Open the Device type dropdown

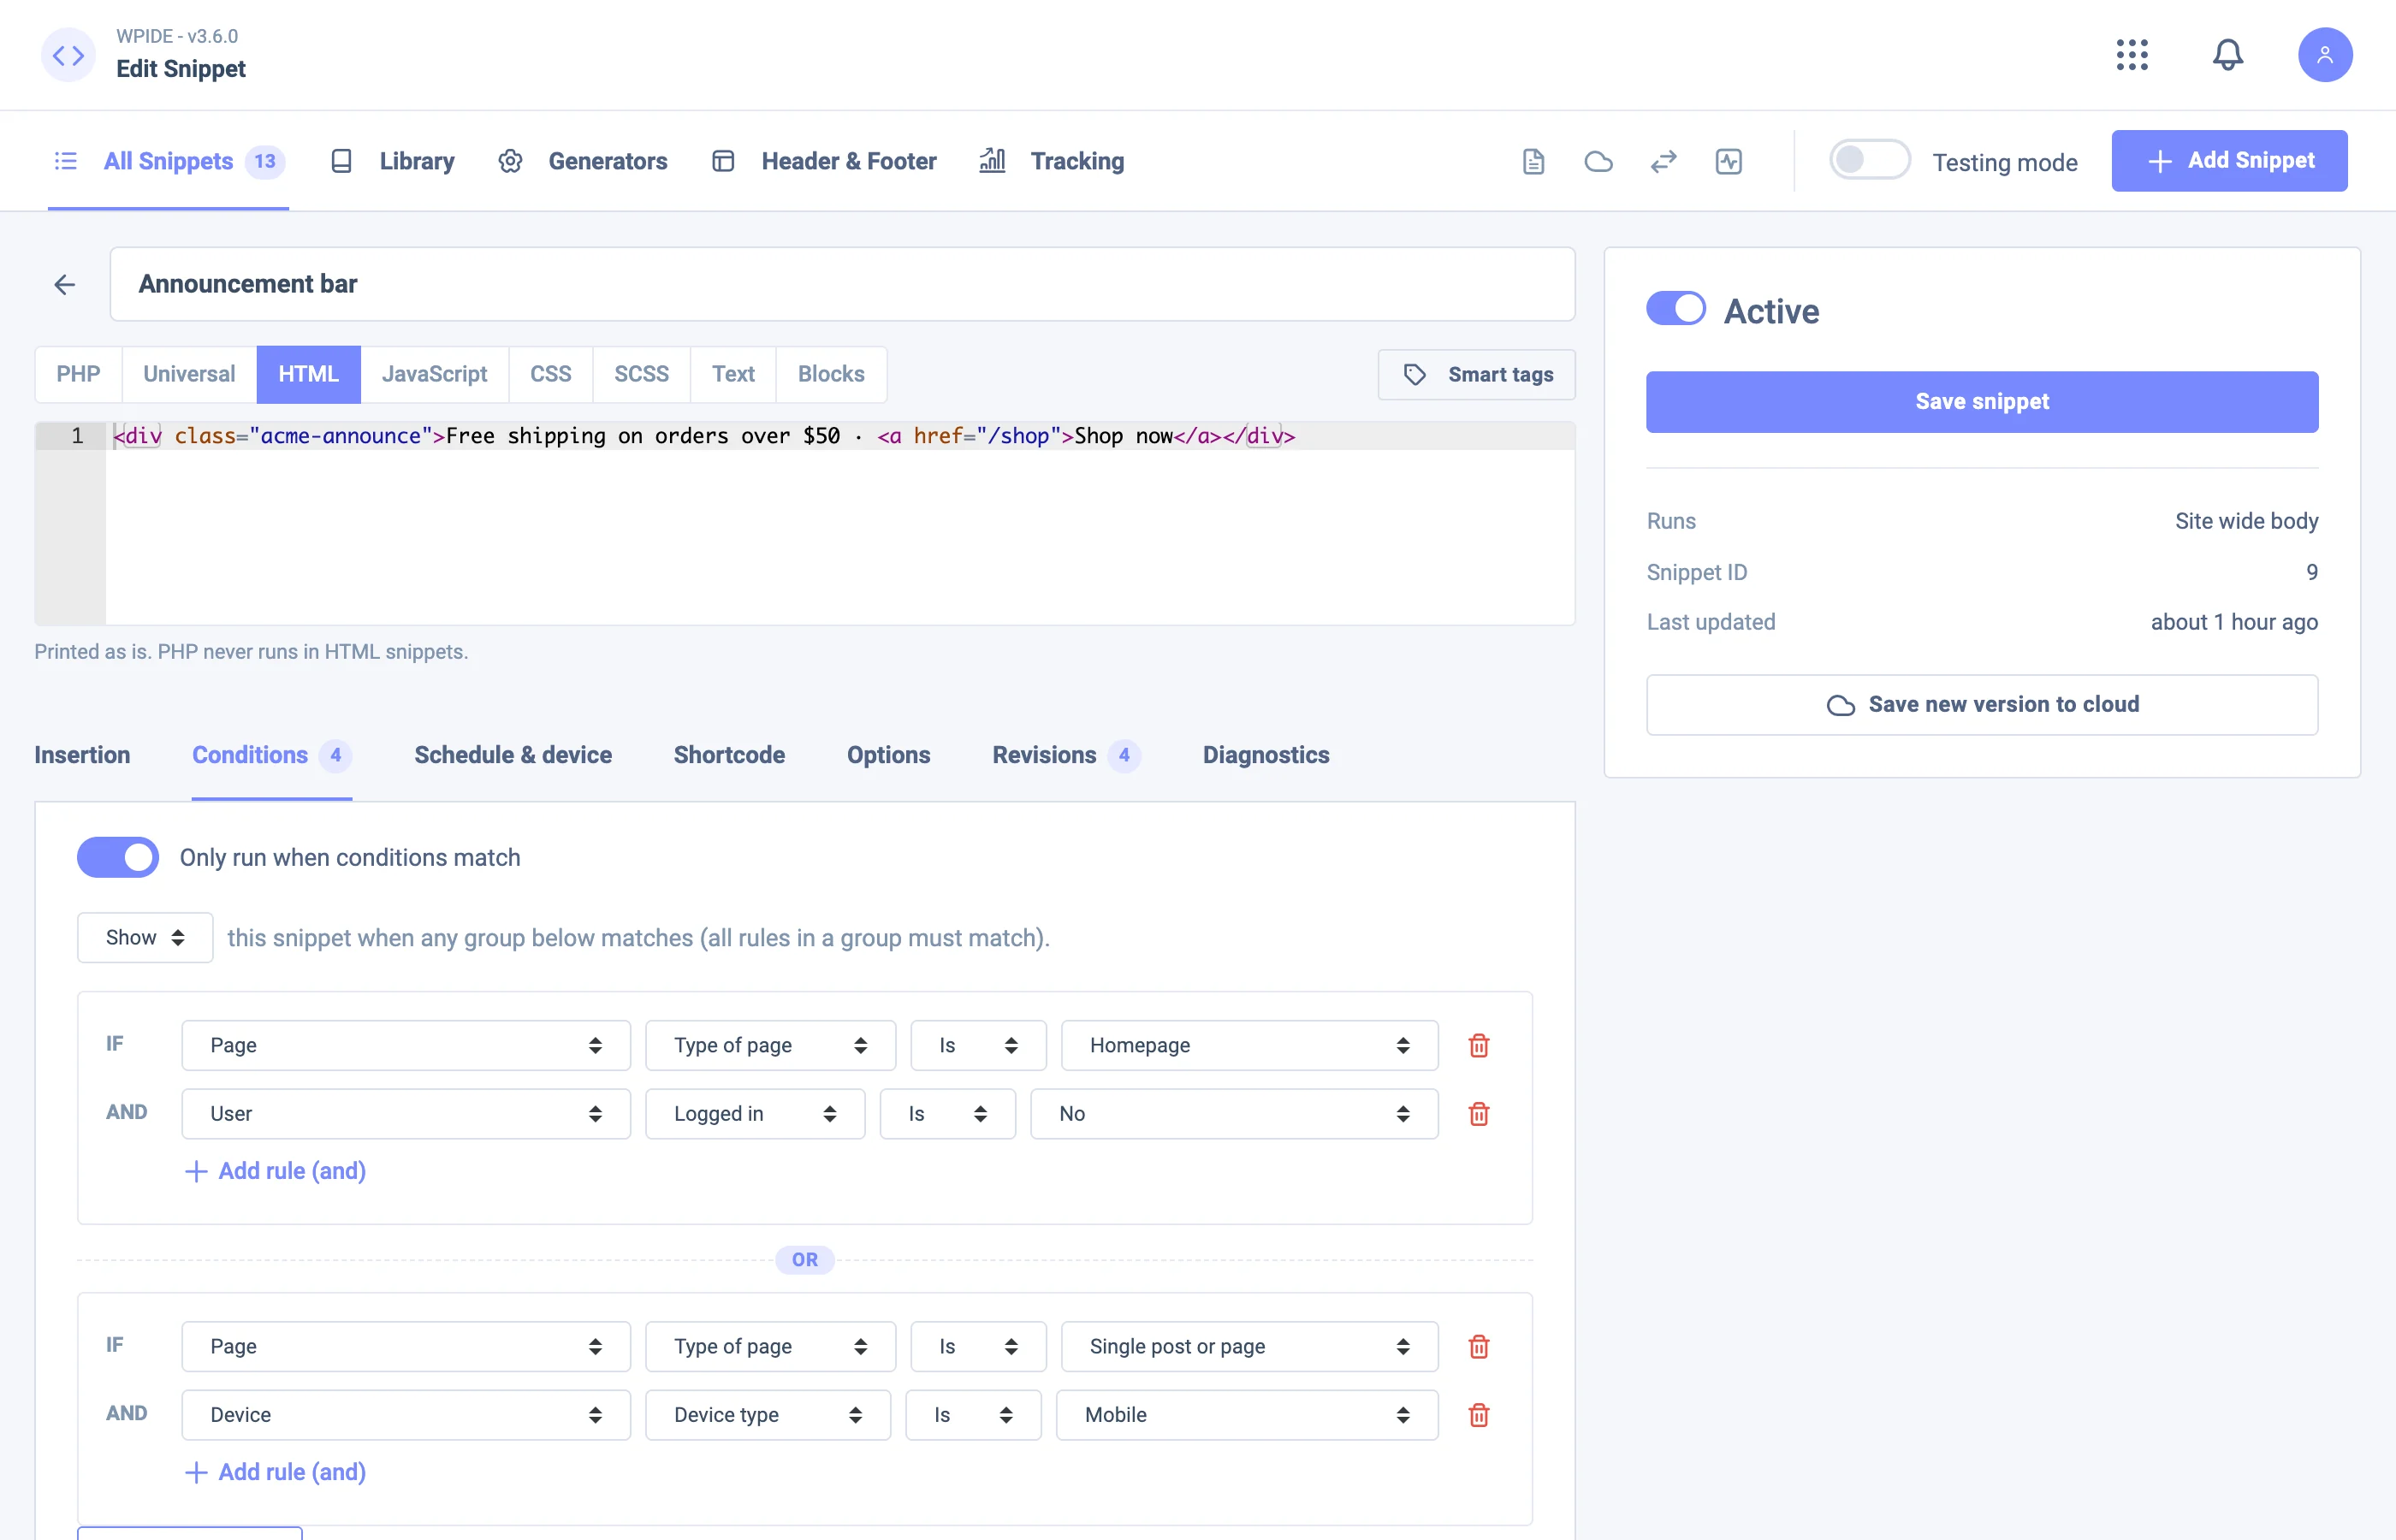tap(767, 1414)
